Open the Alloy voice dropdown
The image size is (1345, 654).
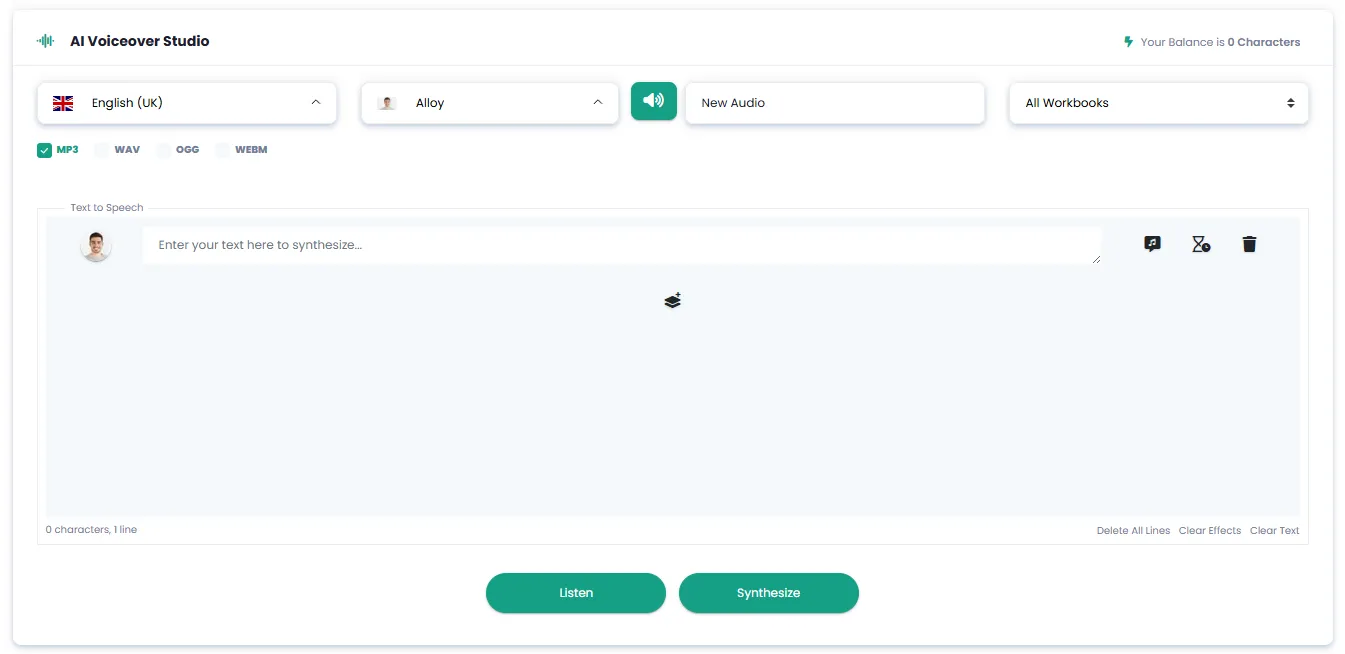(490, 103)
